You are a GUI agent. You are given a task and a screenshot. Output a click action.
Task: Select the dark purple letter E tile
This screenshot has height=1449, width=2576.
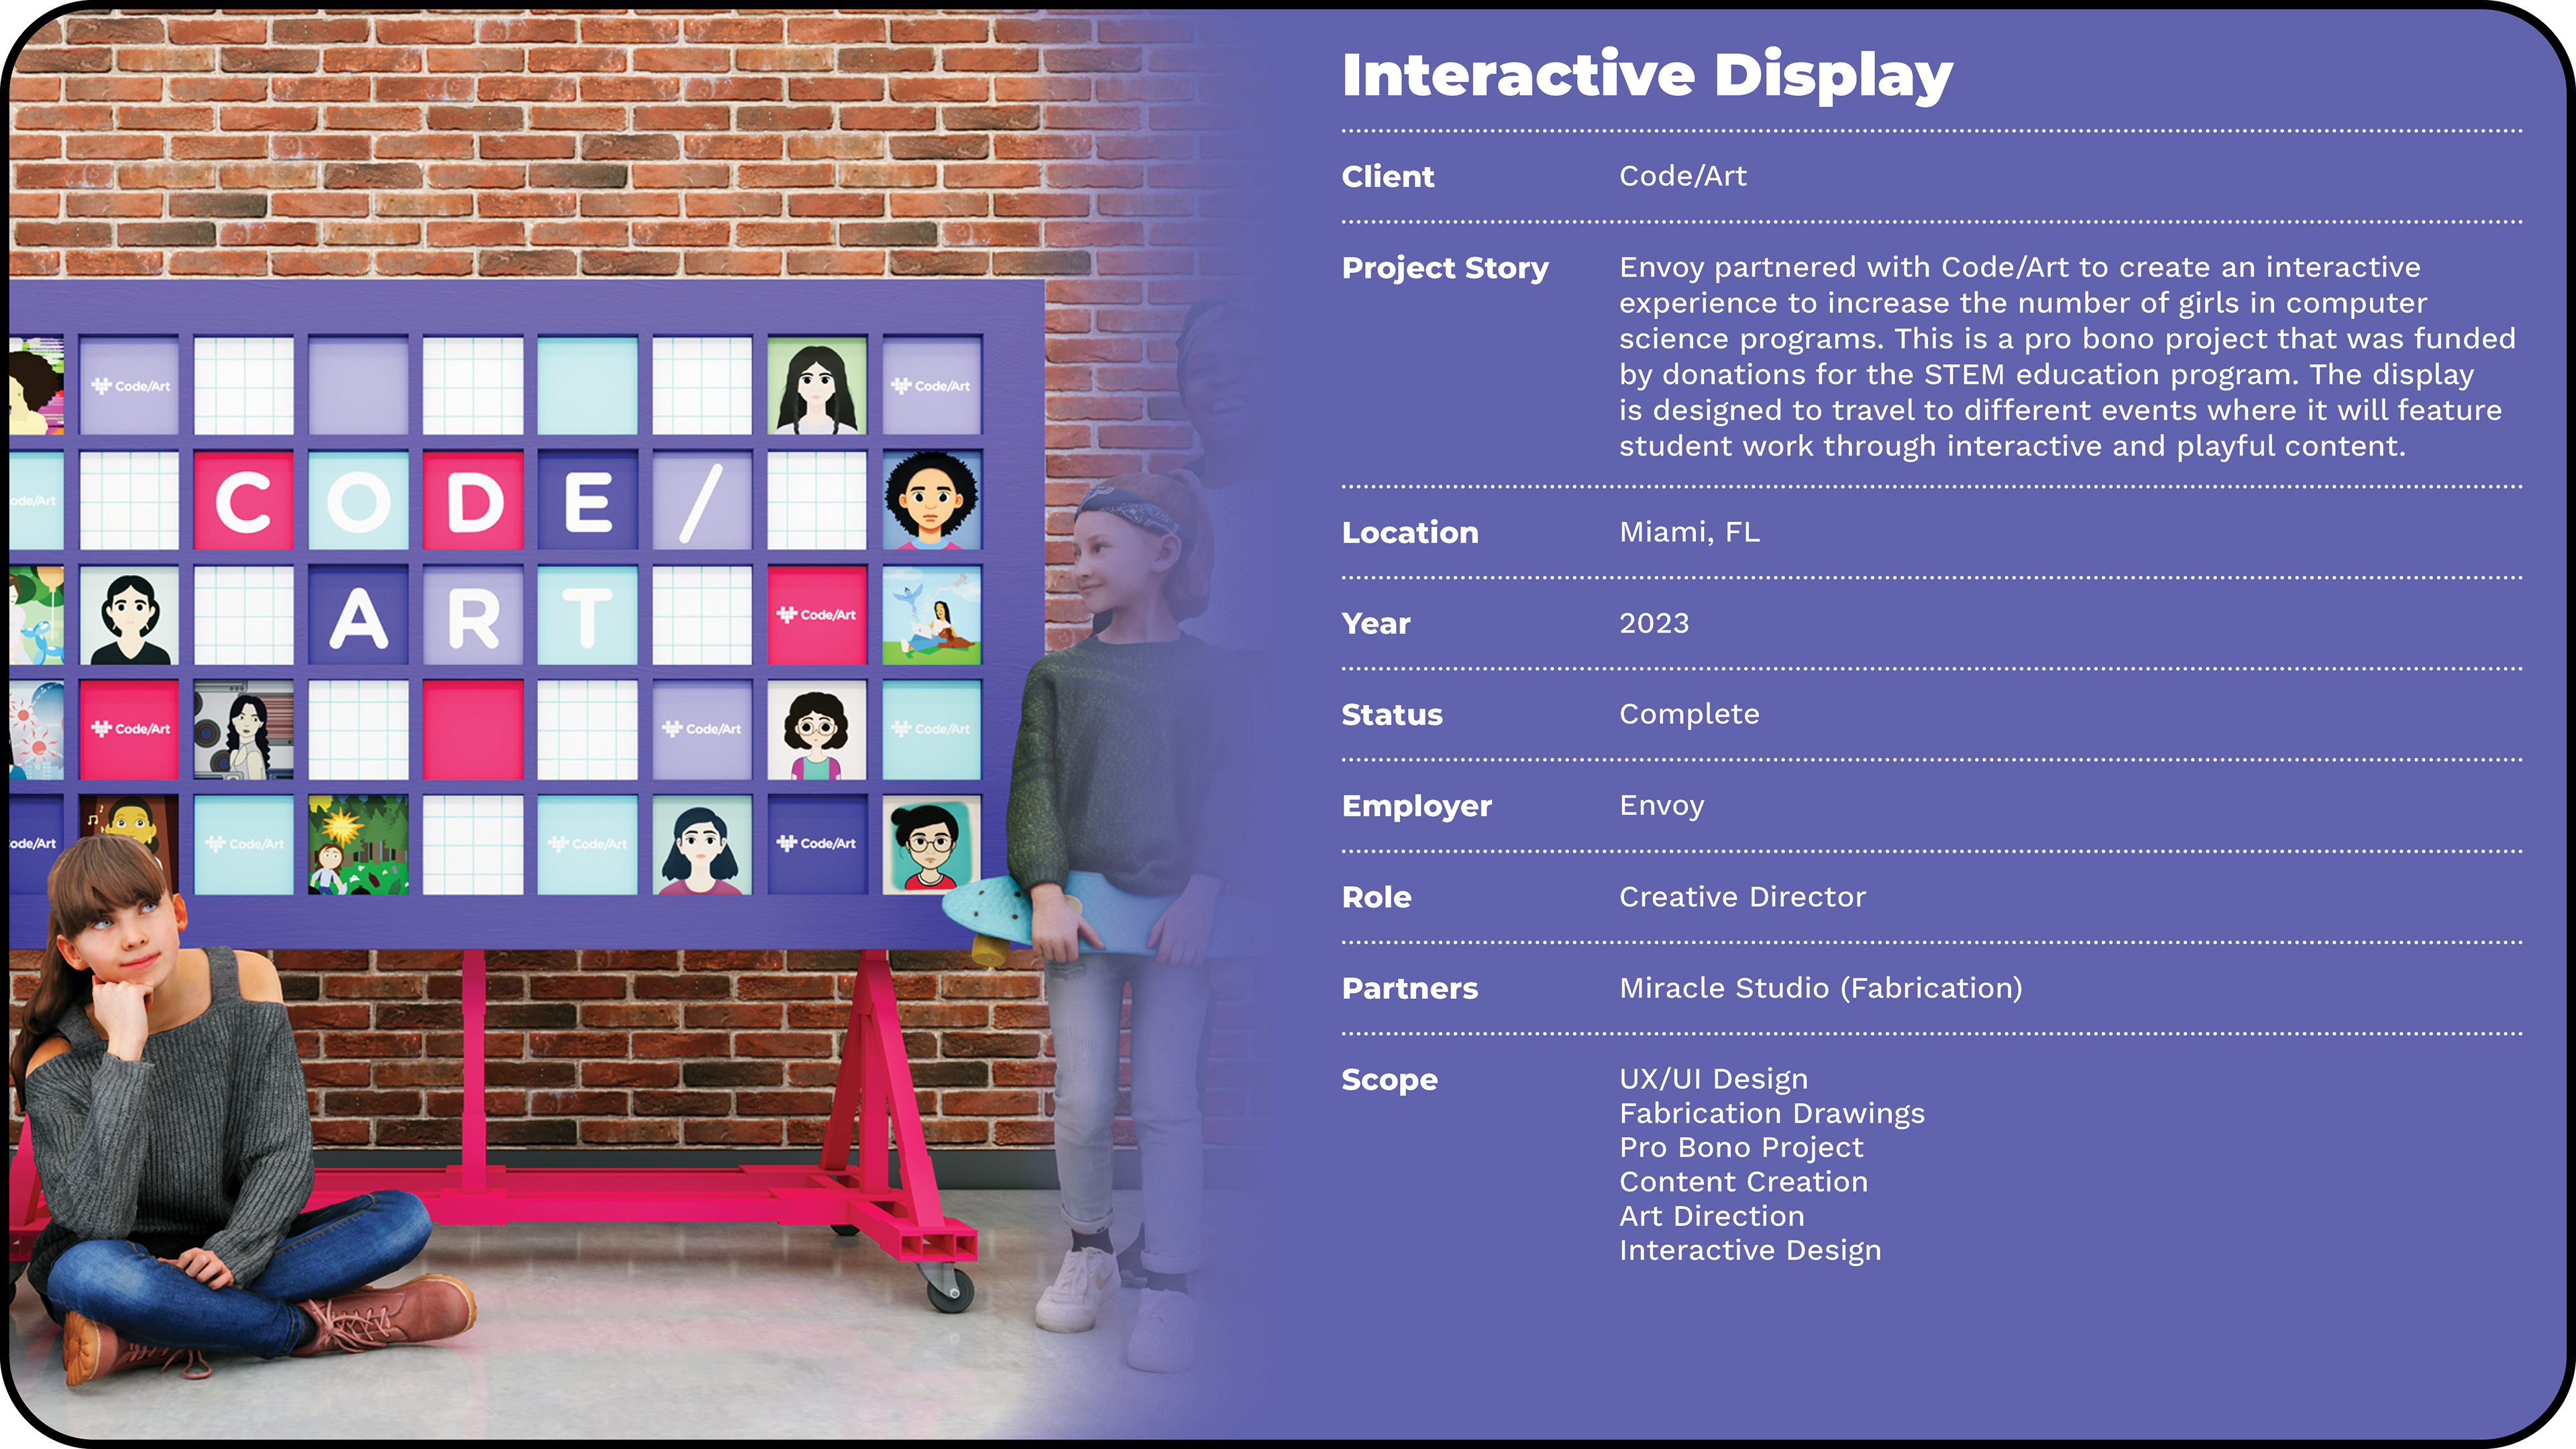pos(587,500)
